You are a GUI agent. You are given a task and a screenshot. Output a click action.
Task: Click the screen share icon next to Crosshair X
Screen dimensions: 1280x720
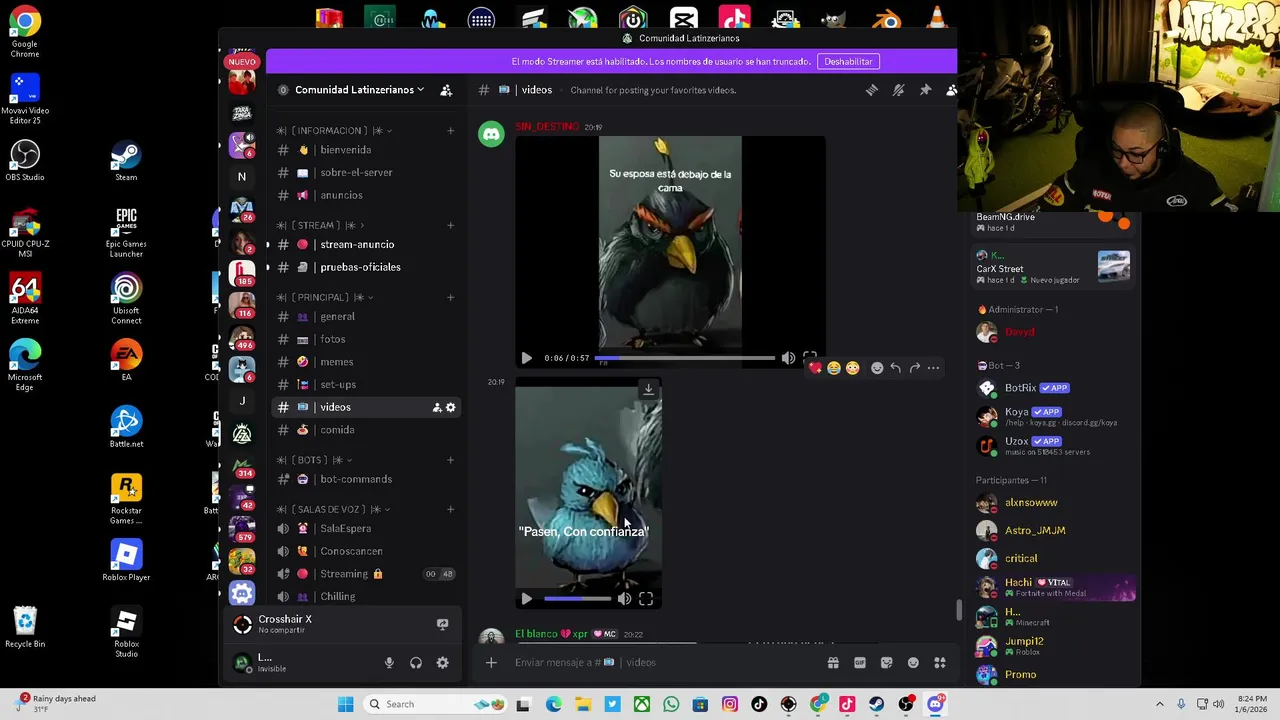[x=442, y=624]
